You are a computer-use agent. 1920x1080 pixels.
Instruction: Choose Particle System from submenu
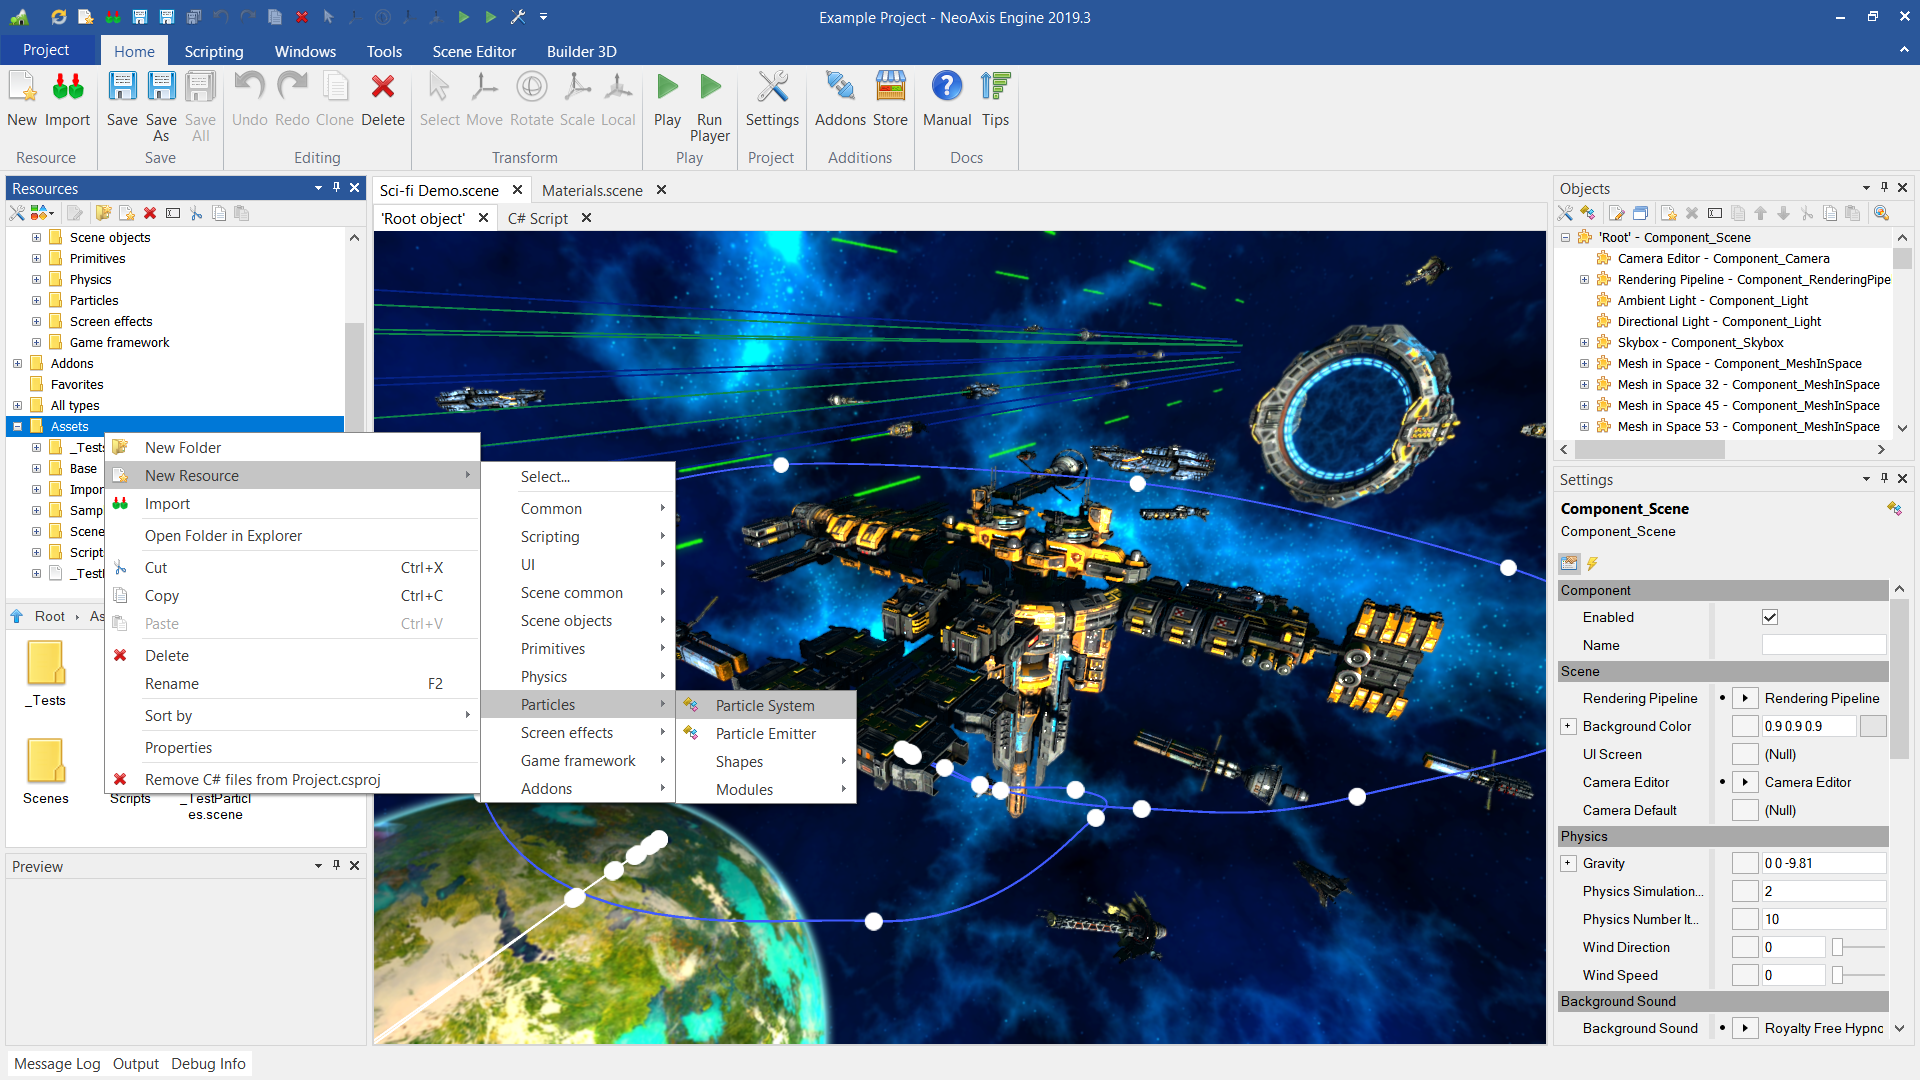click(x=765, y=705)
